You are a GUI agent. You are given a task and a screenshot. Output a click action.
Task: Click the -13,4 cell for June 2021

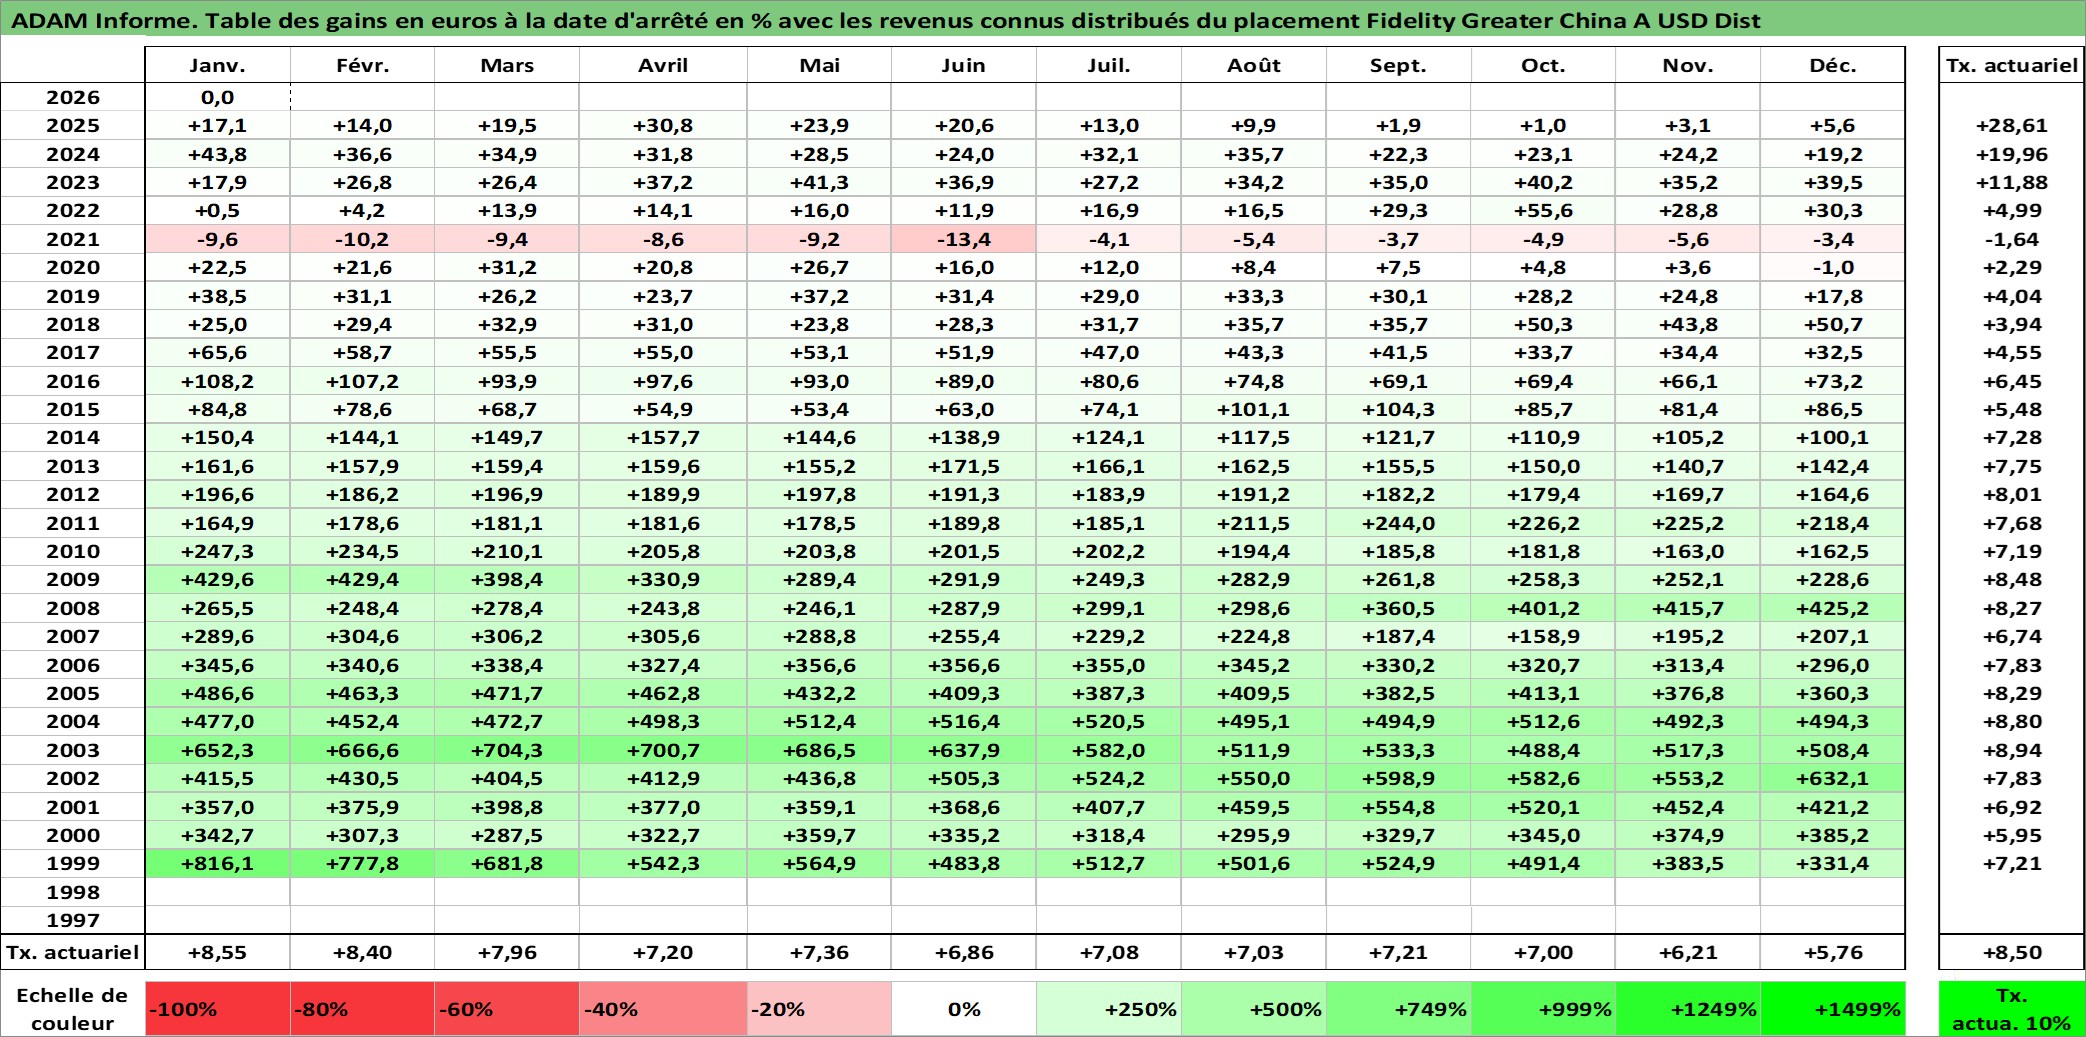(x=963, y=239)
